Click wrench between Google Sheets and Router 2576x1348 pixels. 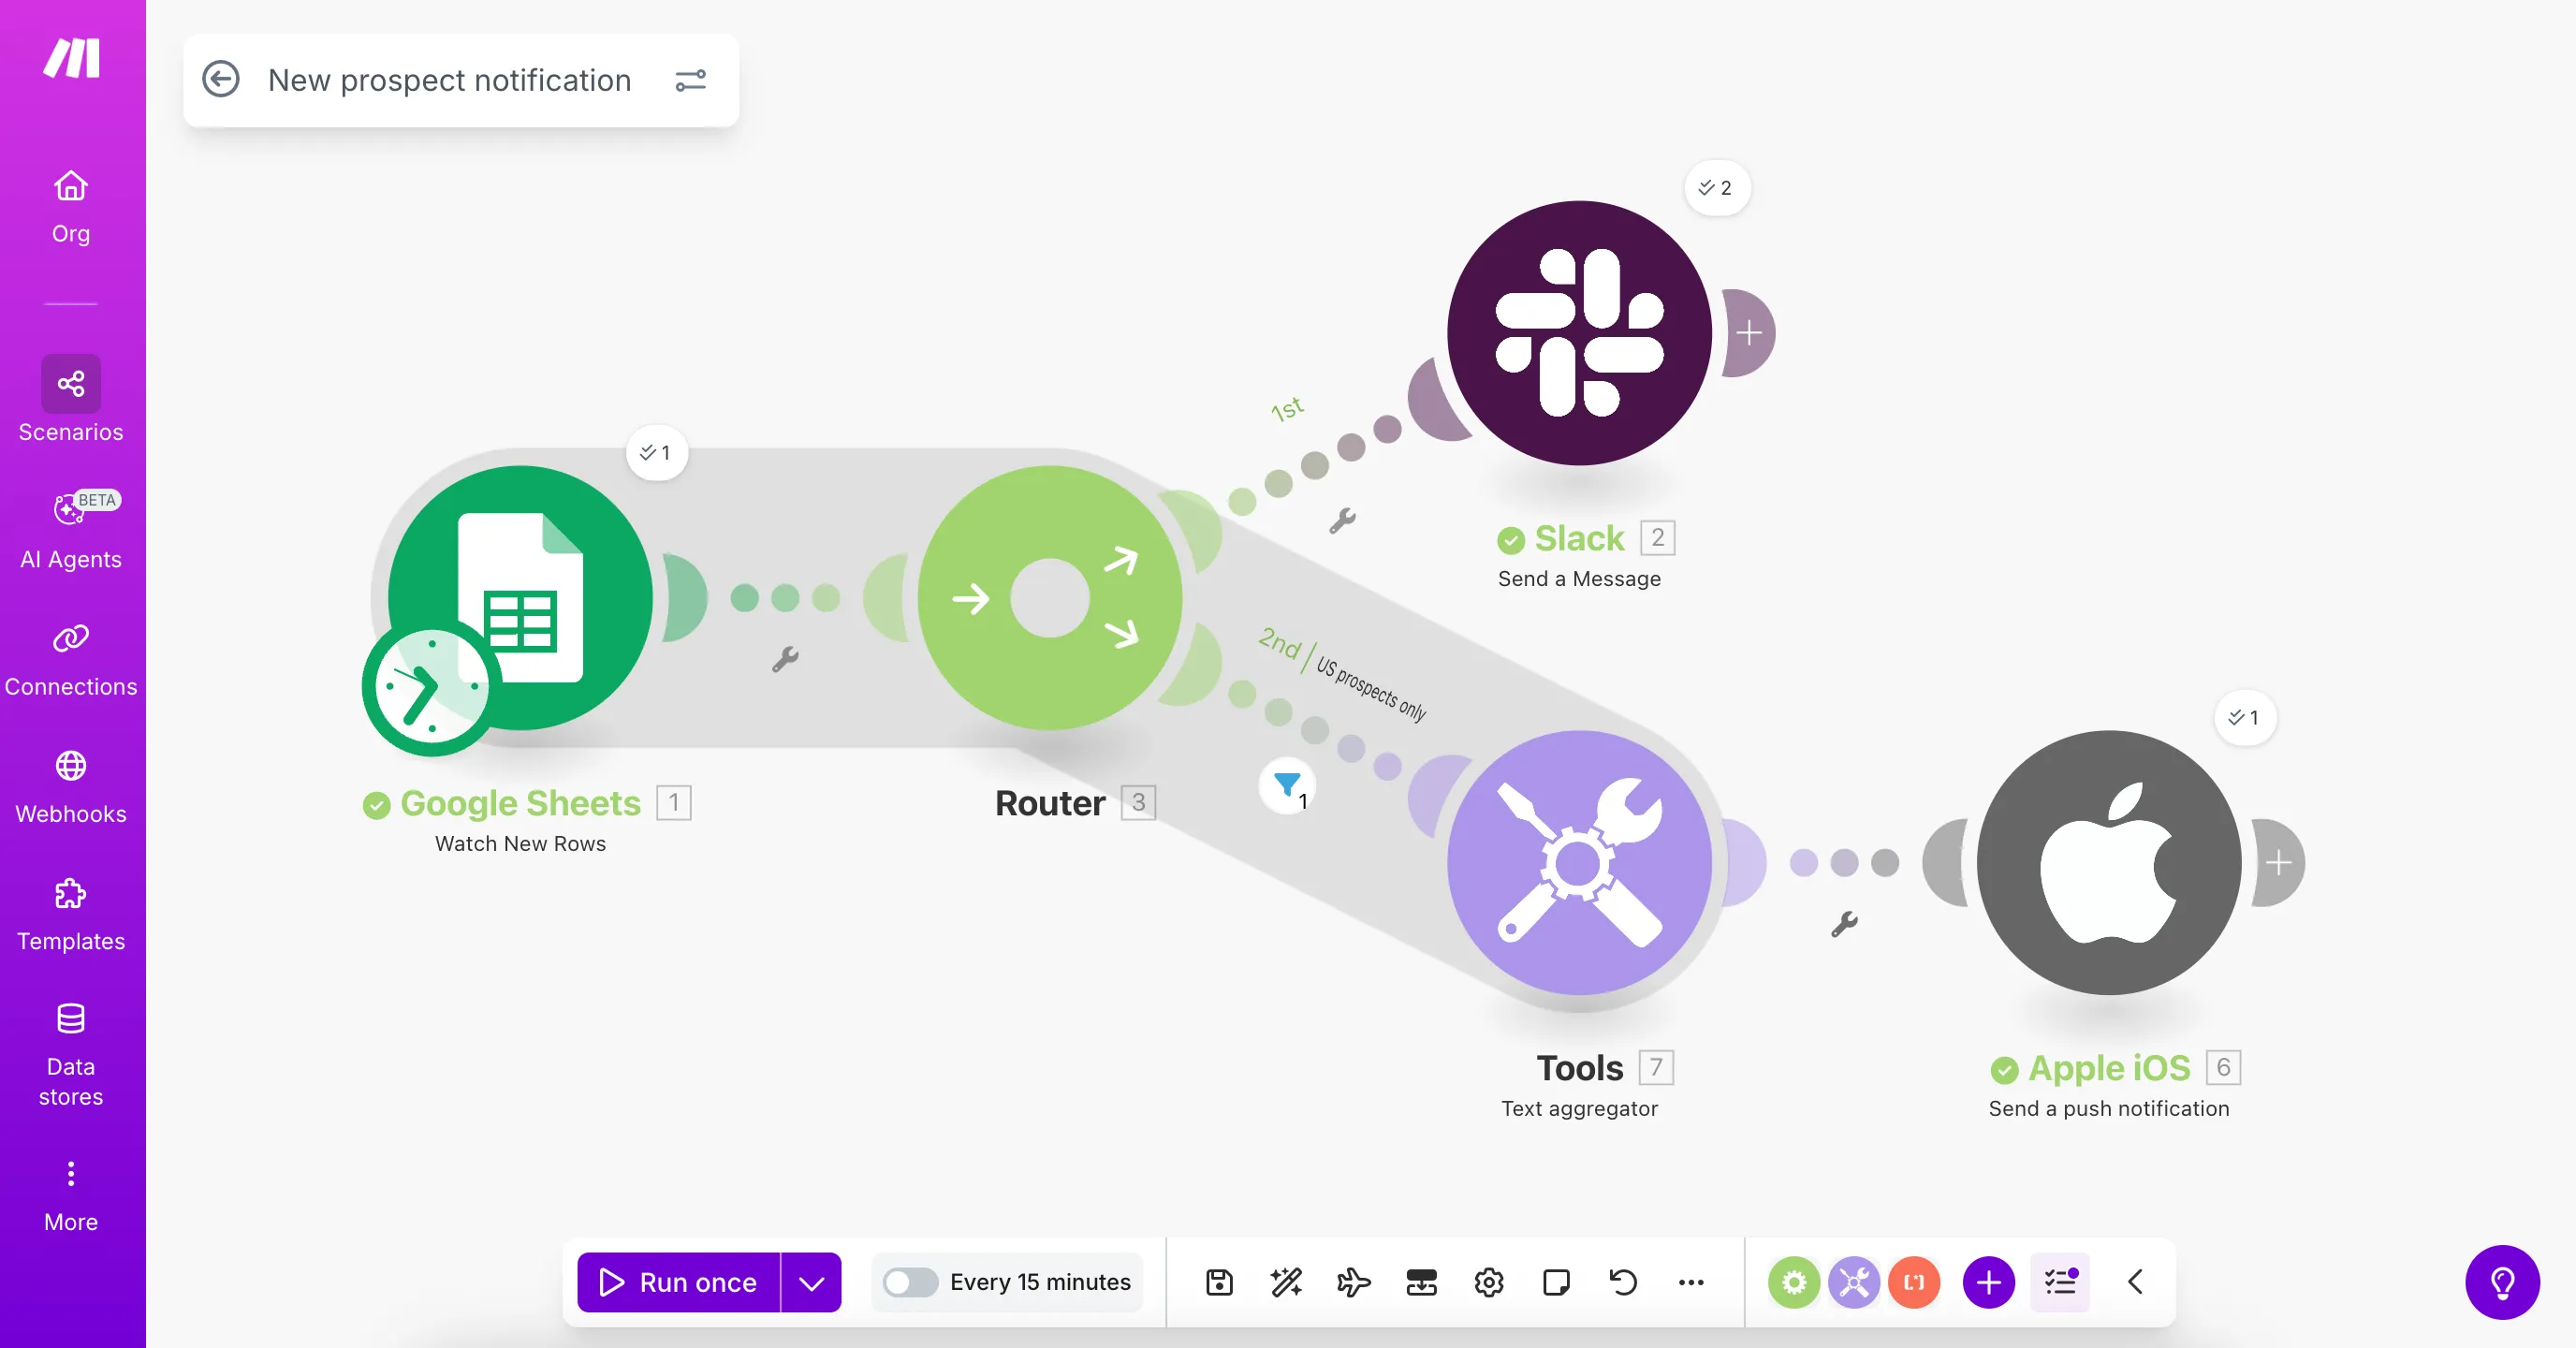[x=785, y=659]
